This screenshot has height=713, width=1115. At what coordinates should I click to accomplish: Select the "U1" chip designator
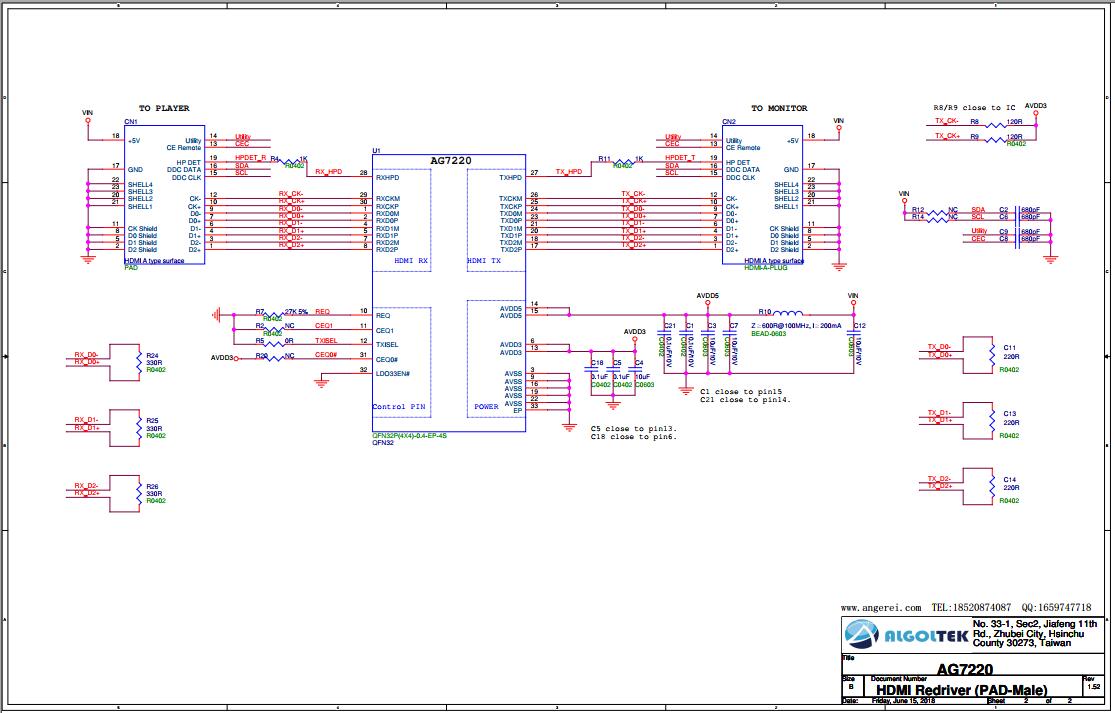pyautogui.click(x=377, y=151)
